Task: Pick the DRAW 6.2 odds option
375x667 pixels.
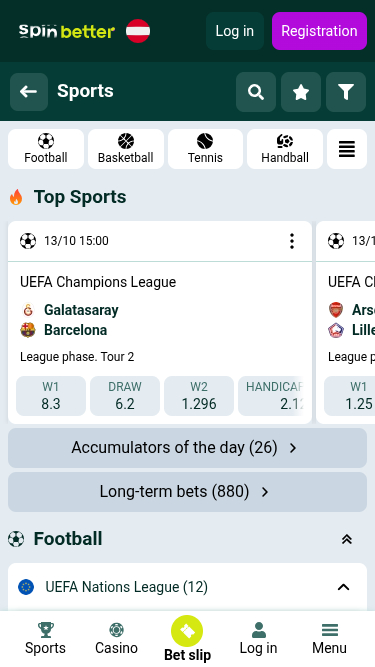Action: 125,396
